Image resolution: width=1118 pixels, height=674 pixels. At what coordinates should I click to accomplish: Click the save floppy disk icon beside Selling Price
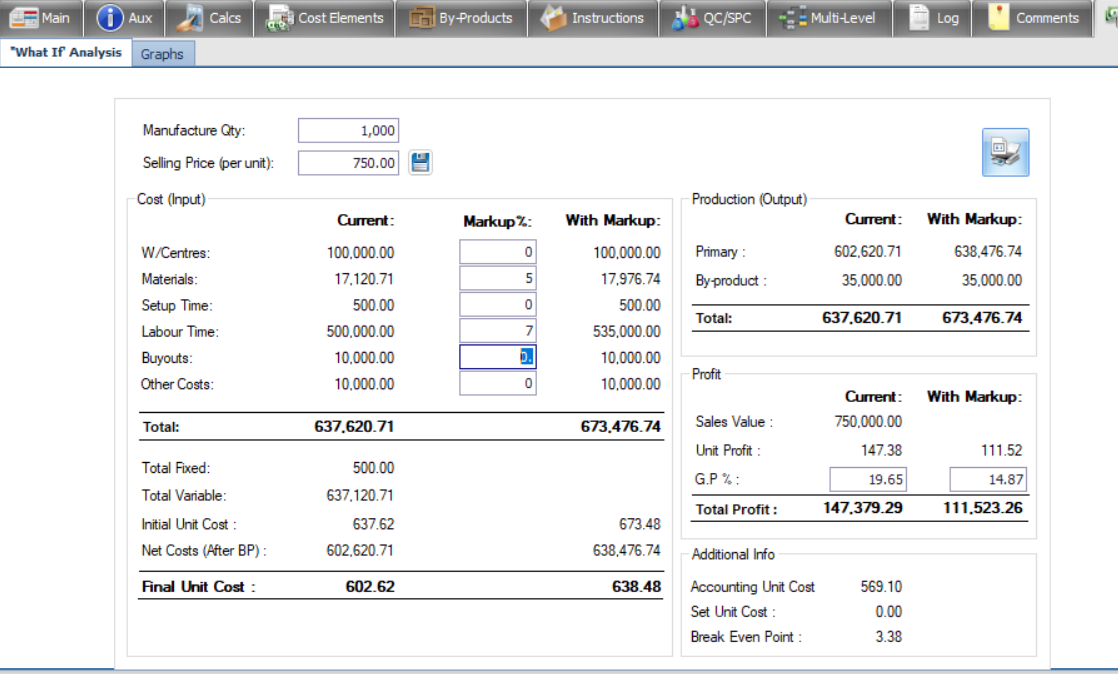point(420,162)
